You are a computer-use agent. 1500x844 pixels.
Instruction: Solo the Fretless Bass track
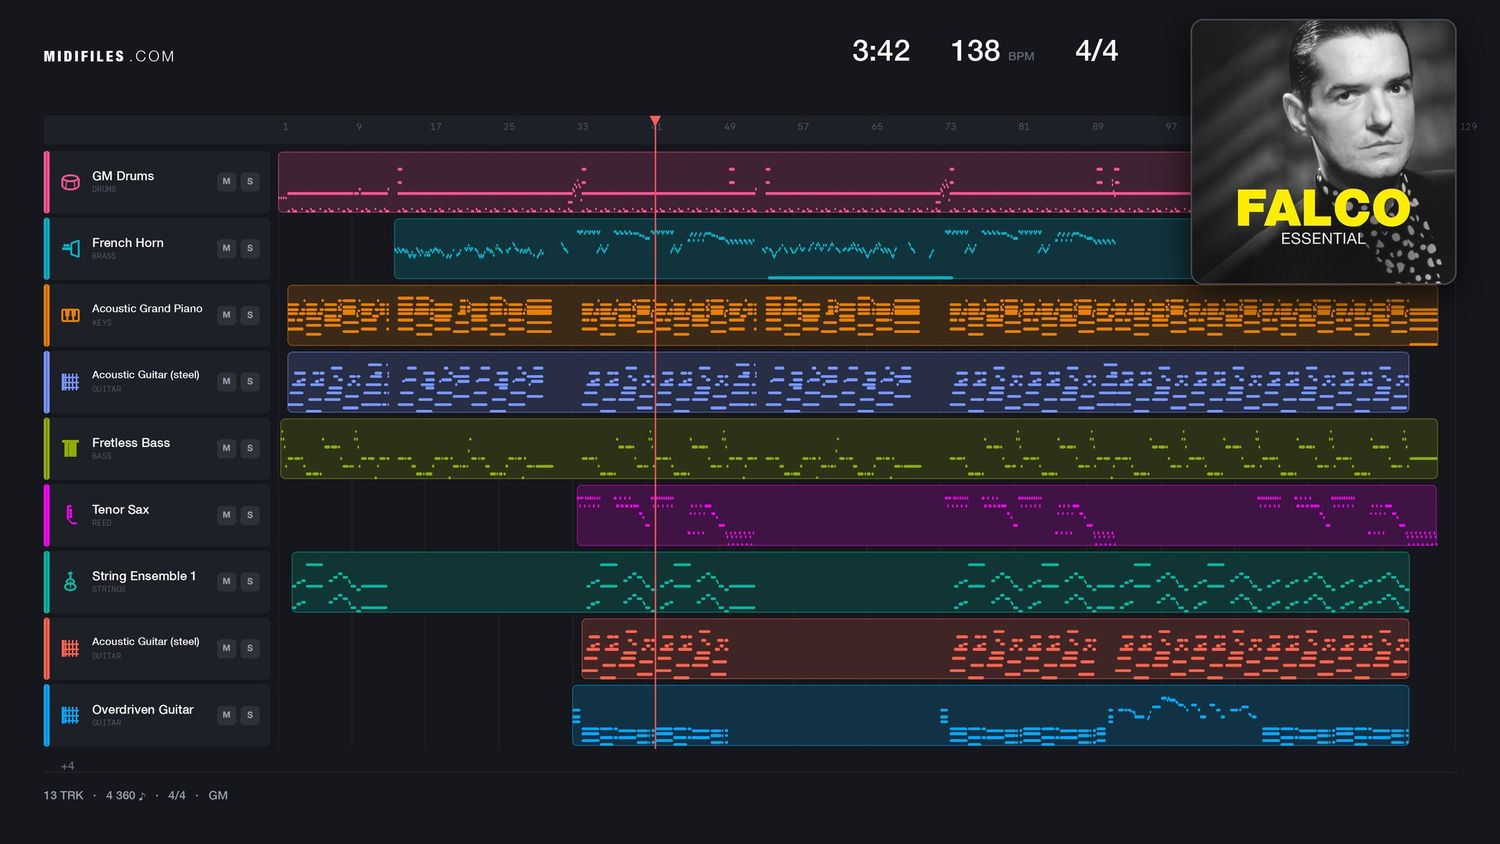[x=250, y=448]
